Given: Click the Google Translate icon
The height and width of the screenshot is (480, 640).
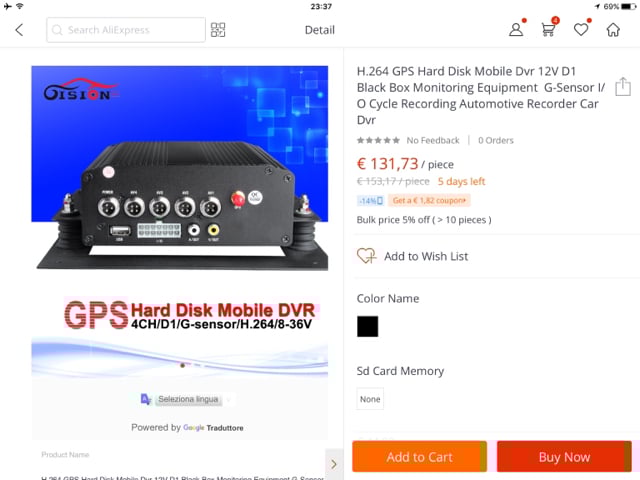Looking at the screenshot, I should coord(145,399).
